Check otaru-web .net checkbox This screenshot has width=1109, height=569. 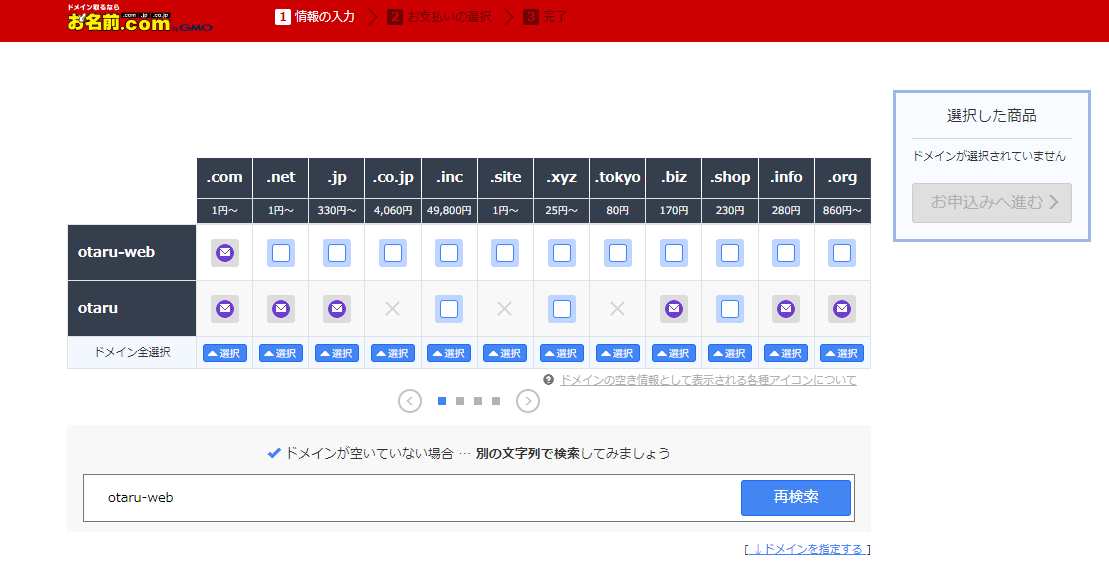[x=281, y=252]
